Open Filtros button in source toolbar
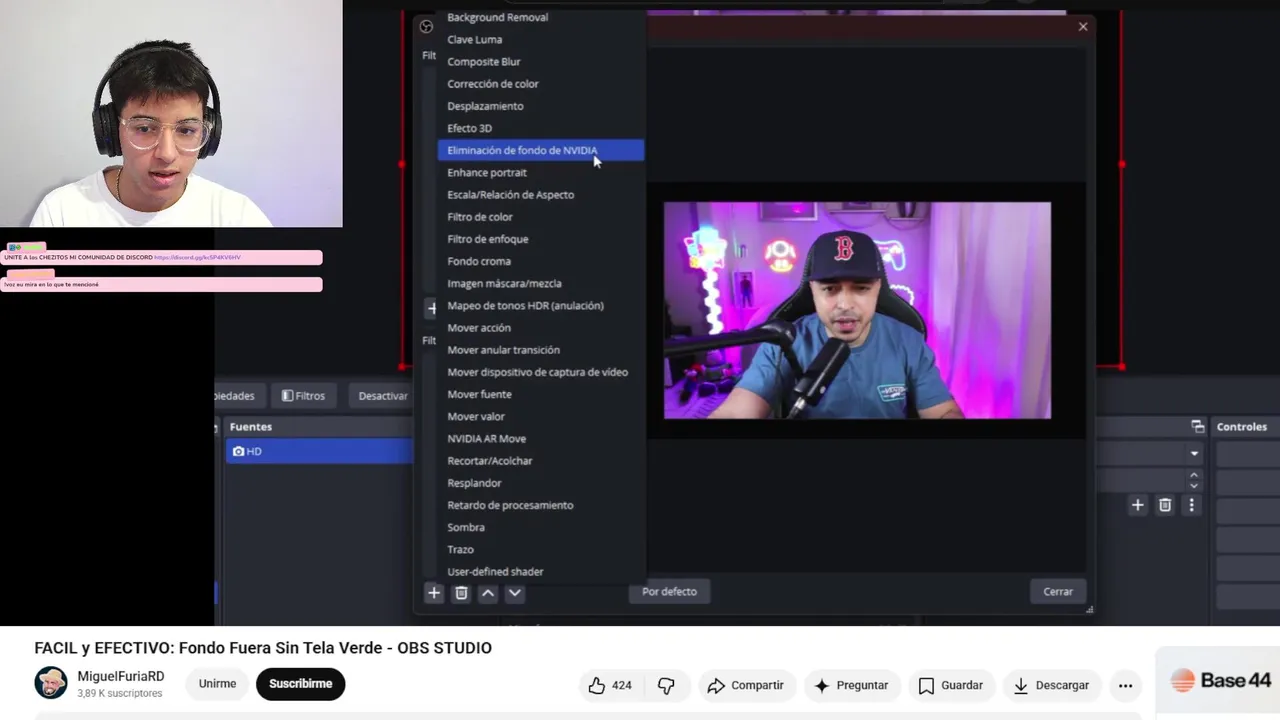1280x720 pixels. point(303,396)
